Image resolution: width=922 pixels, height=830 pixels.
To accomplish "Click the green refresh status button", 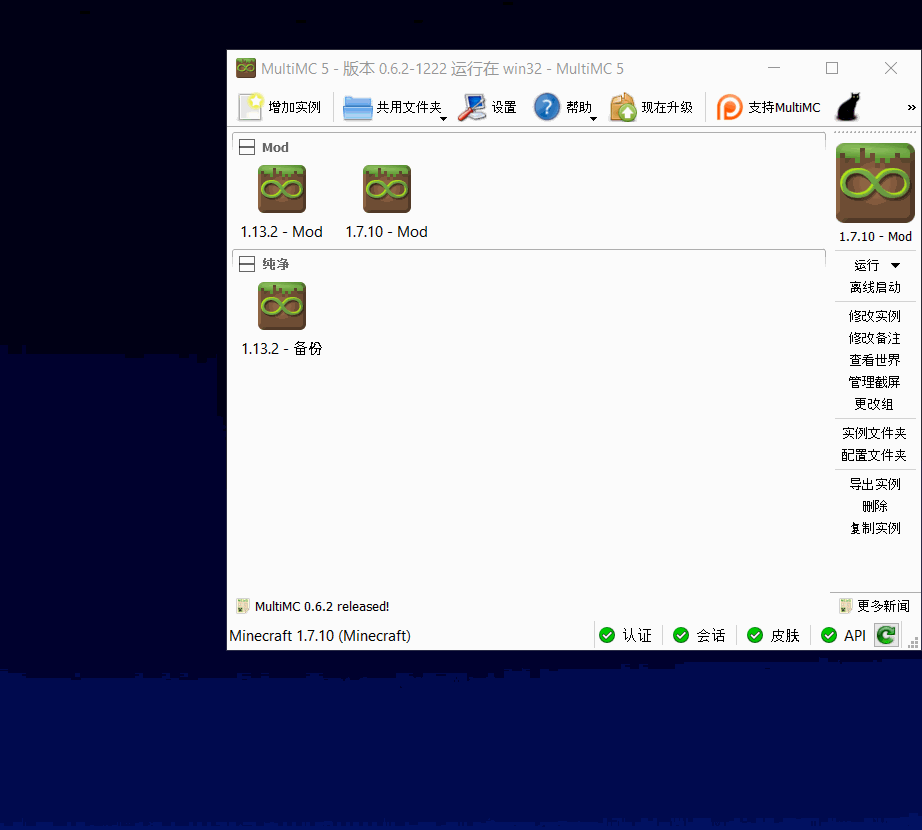I will (x=886, y=635).
